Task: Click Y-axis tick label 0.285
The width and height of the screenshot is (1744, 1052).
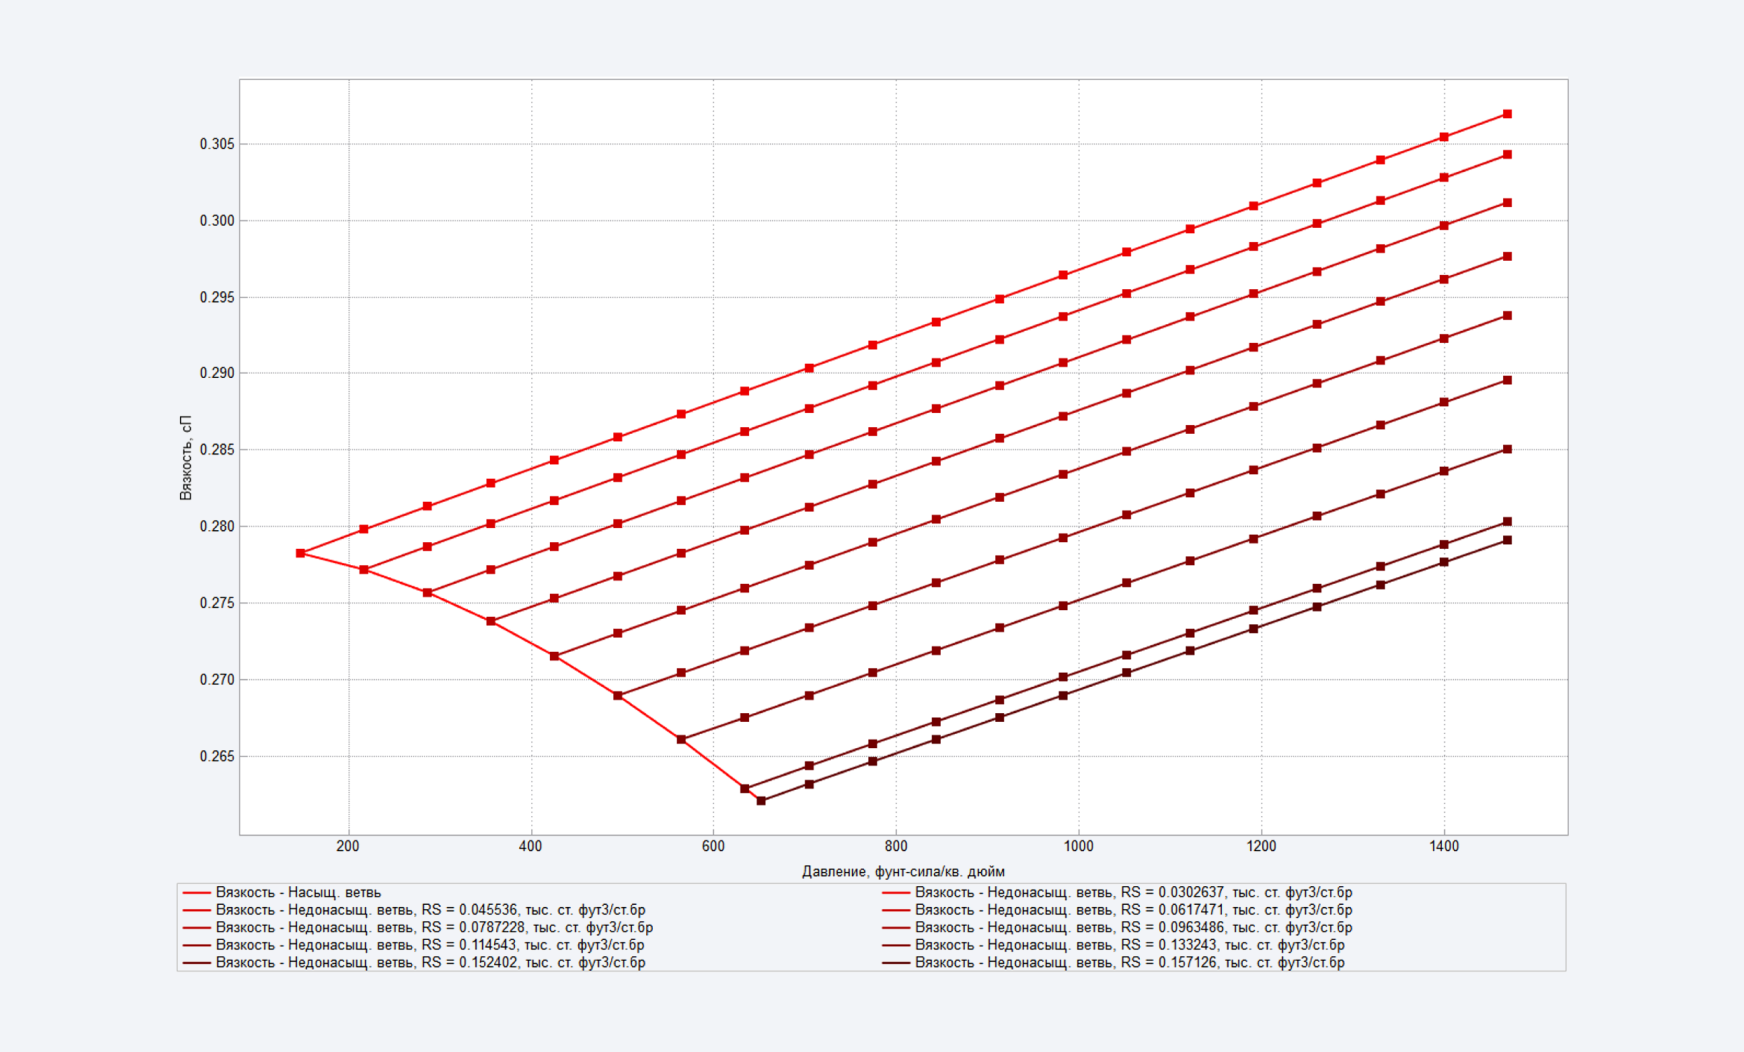Action: [217, 450]
